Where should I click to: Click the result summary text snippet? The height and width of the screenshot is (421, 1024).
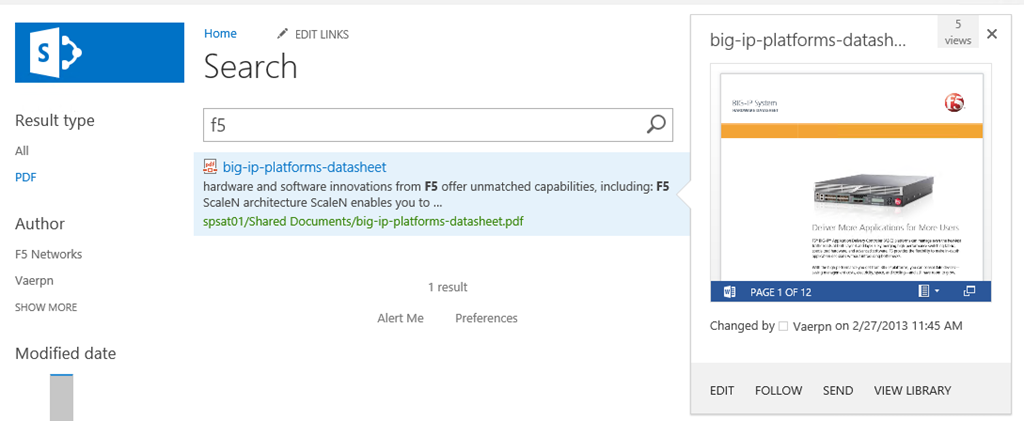[436, 194]
